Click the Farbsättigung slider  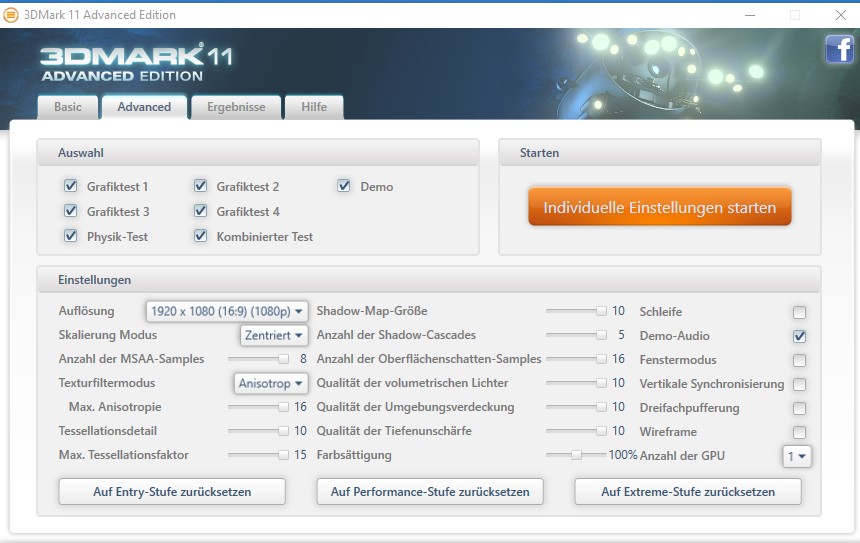(x=576, y=455)
